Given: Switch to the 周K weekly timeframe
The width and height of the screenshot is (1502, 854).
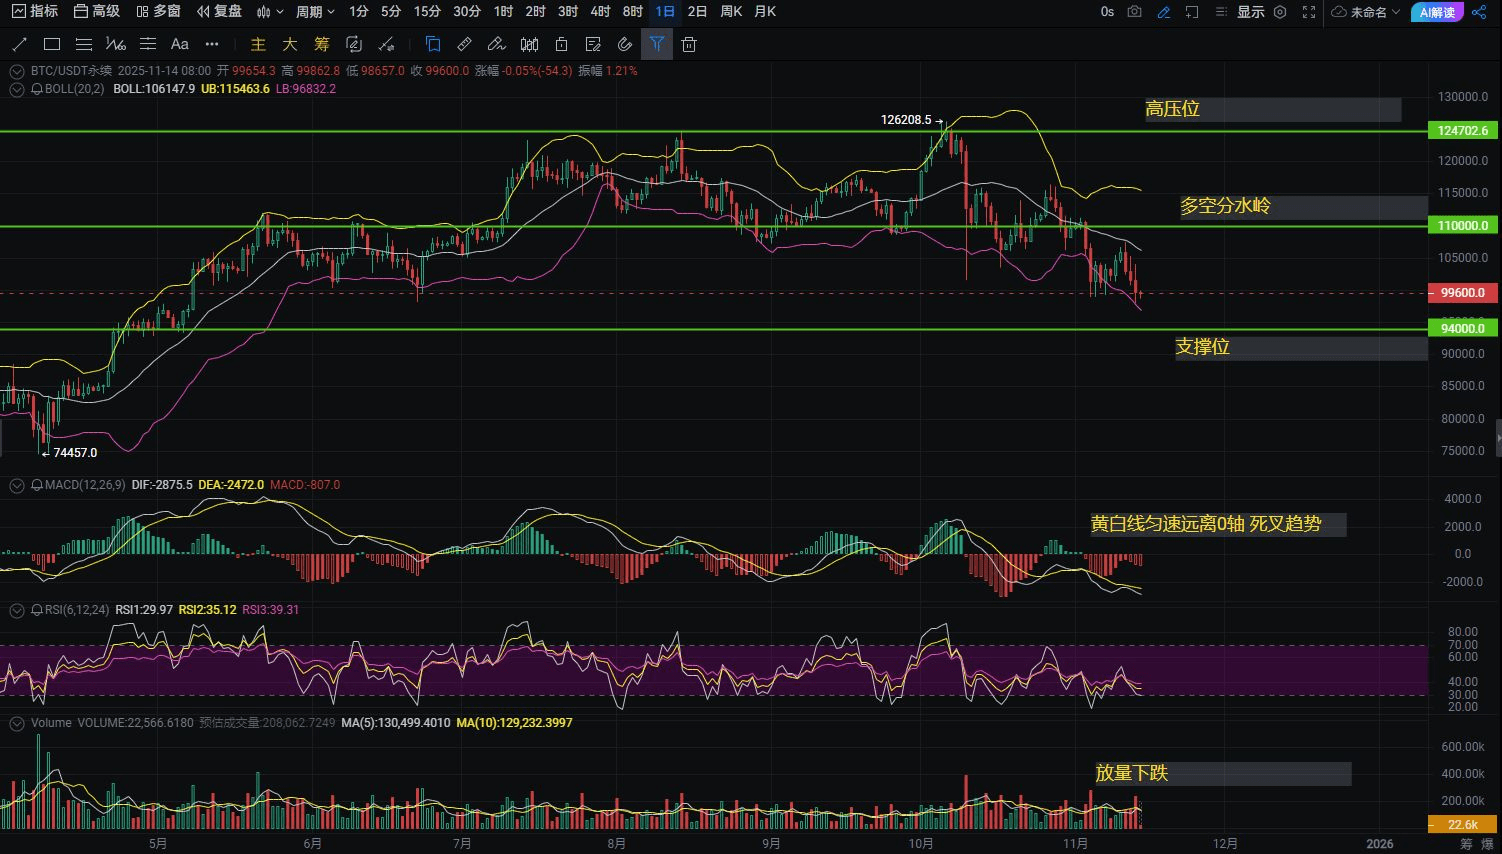Looking at the screenshot, I should click(731, 12).
